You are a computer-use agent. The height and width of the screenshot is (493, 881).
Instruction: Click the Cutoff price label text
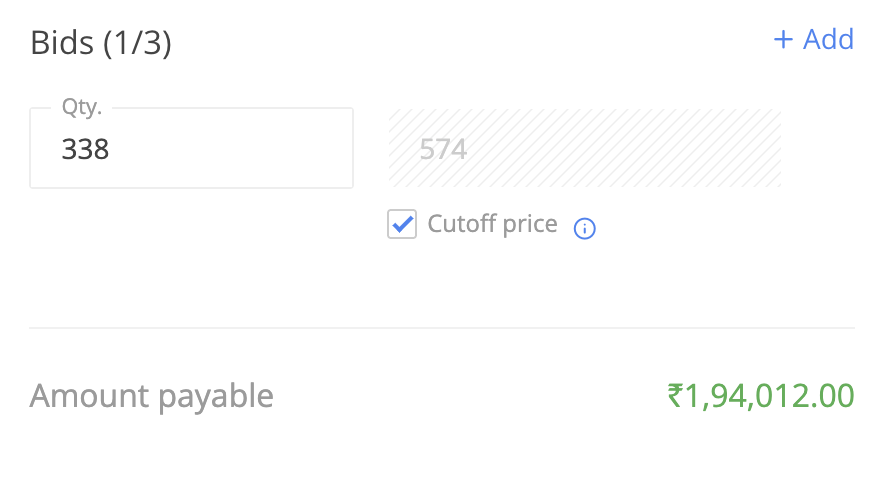pos(492,224)
